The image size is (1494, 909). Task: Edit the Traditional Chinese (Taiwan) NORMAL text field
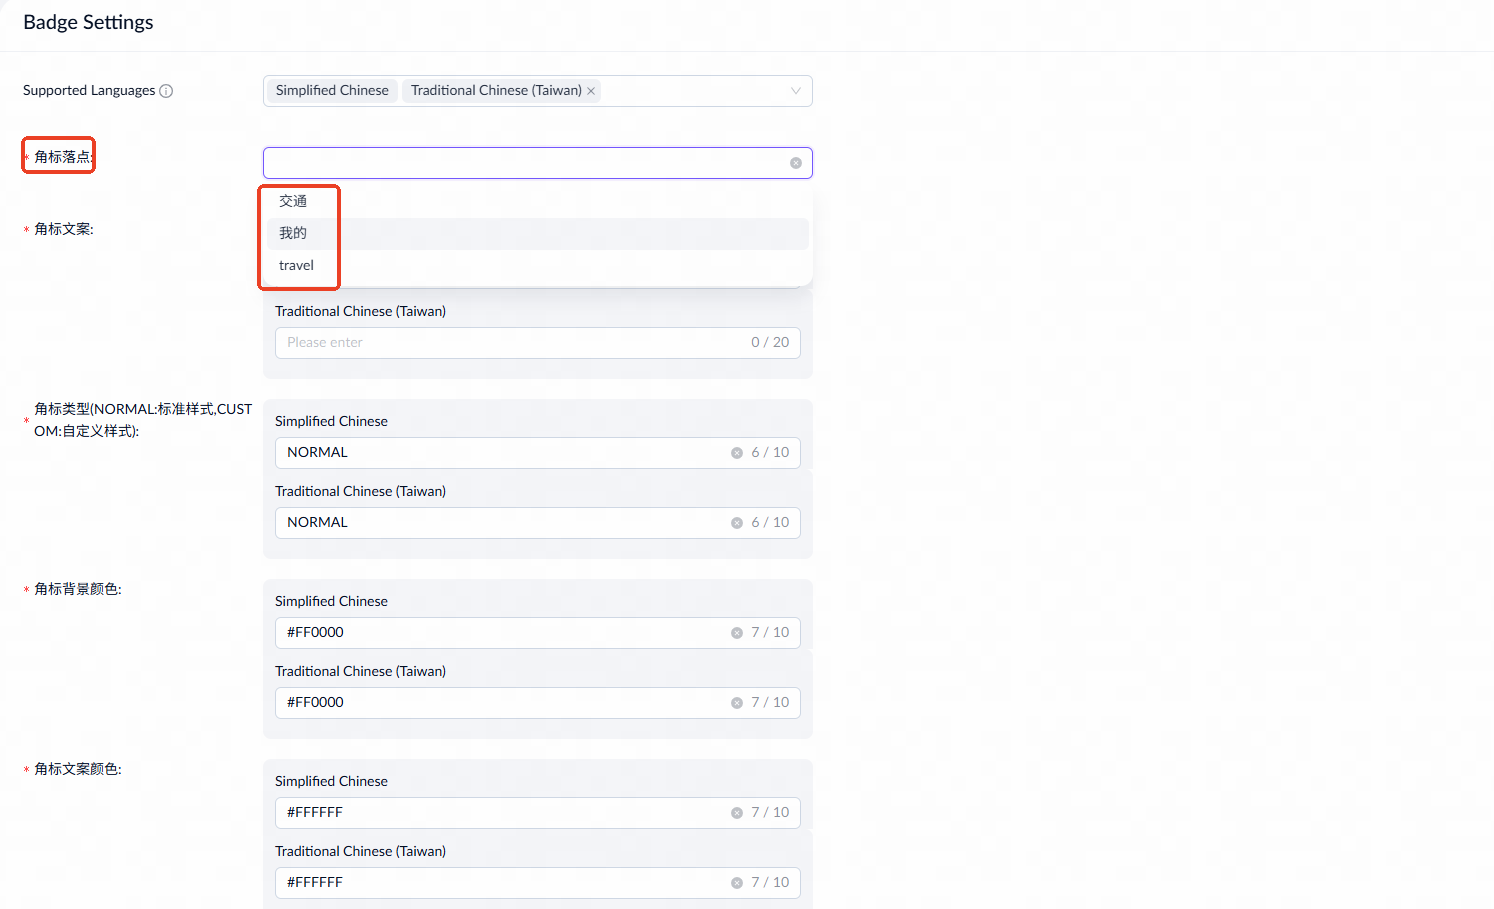pyautogui.click(x=500, y=523)
